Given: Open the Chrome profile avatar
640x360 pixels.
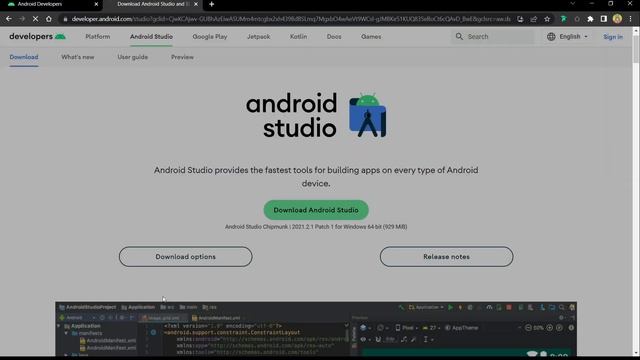Looking at the screenshot, I should 617,18.
